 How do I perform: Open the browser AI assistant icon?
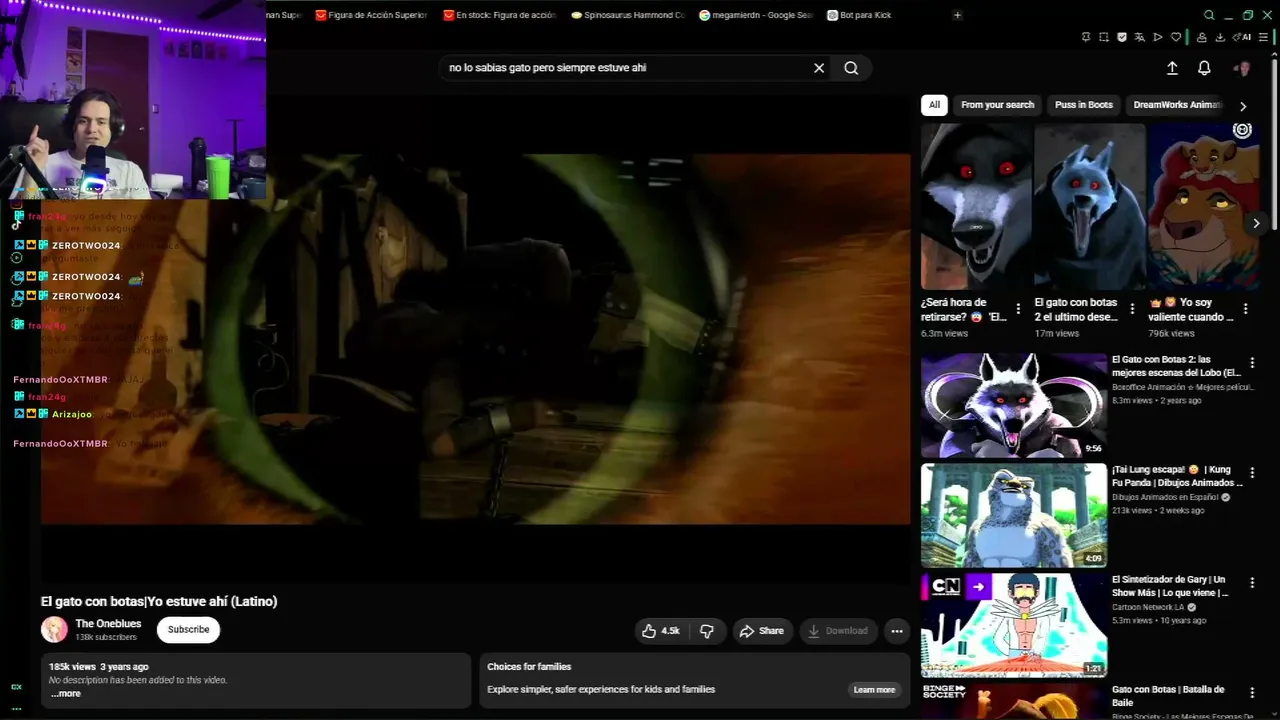pos(1243,37)
